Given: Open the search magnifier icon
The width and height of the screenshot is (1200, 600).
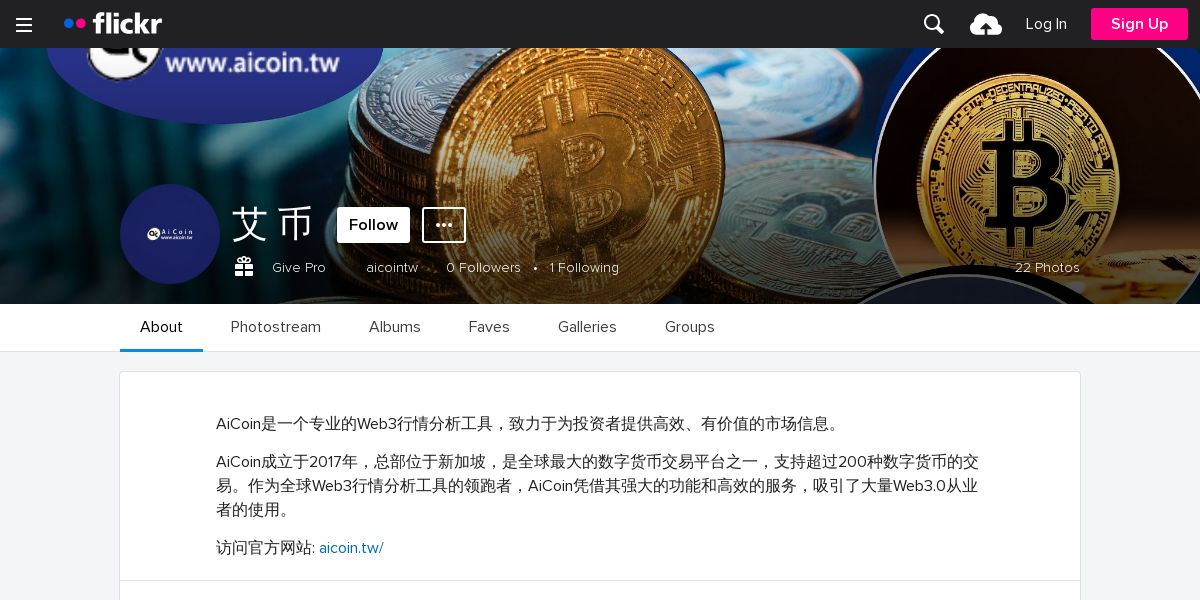Looking at the screenshot, I should click(x=934, y=24).
